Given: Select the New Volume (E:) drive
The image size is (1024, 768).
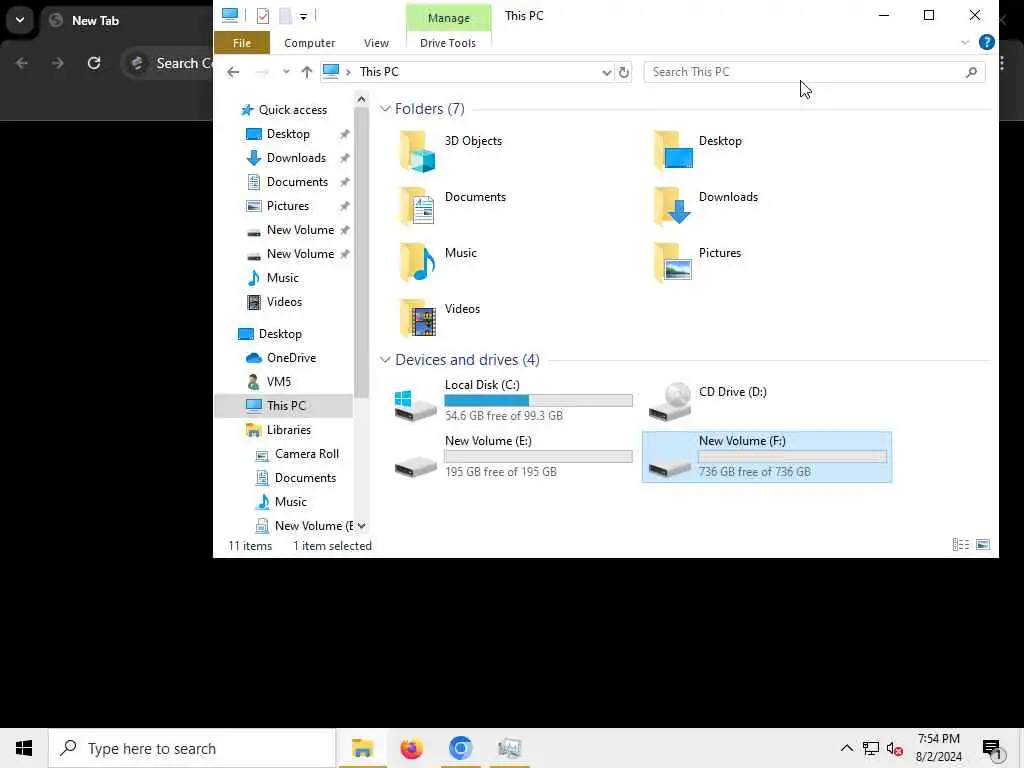Looking at the screenshot, I should (x=514, y=457).
